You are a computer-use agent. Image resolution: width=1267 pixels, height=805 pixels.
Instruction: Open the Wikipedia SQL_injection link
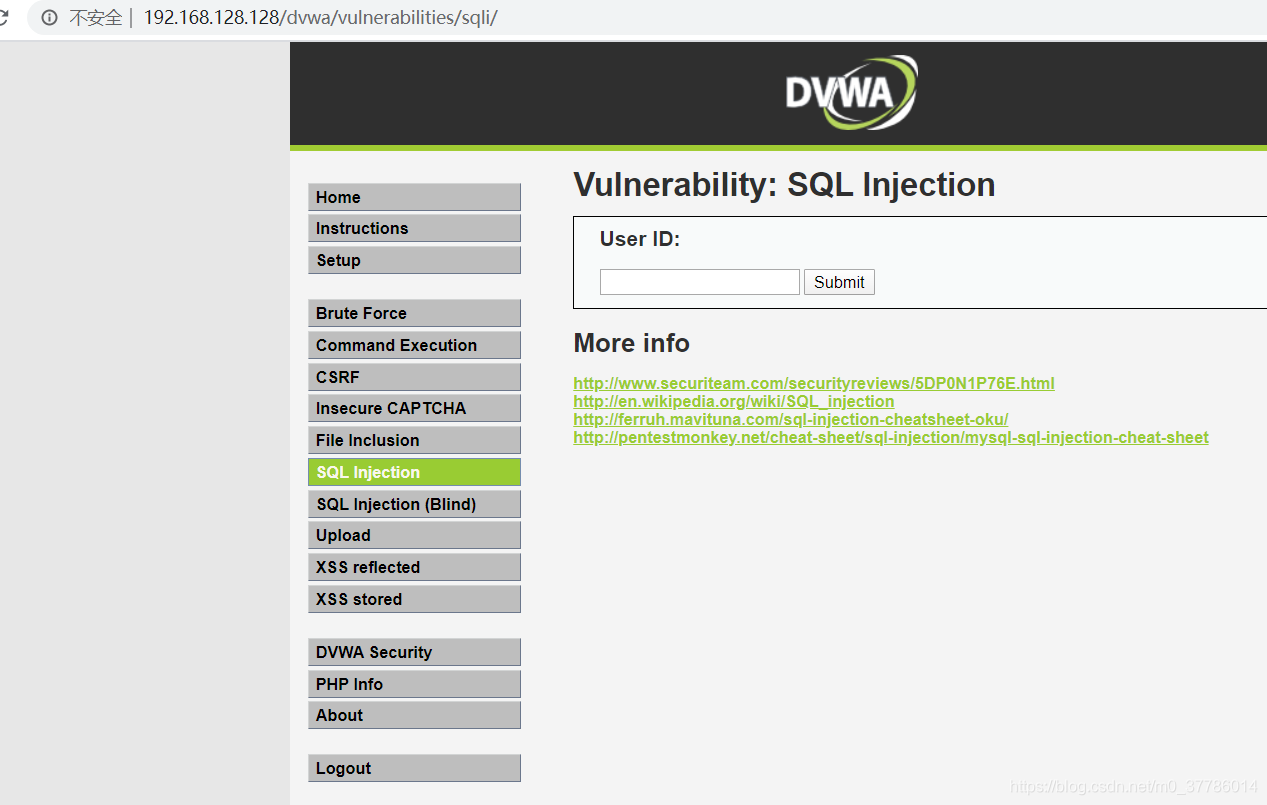tap(734, 401)
